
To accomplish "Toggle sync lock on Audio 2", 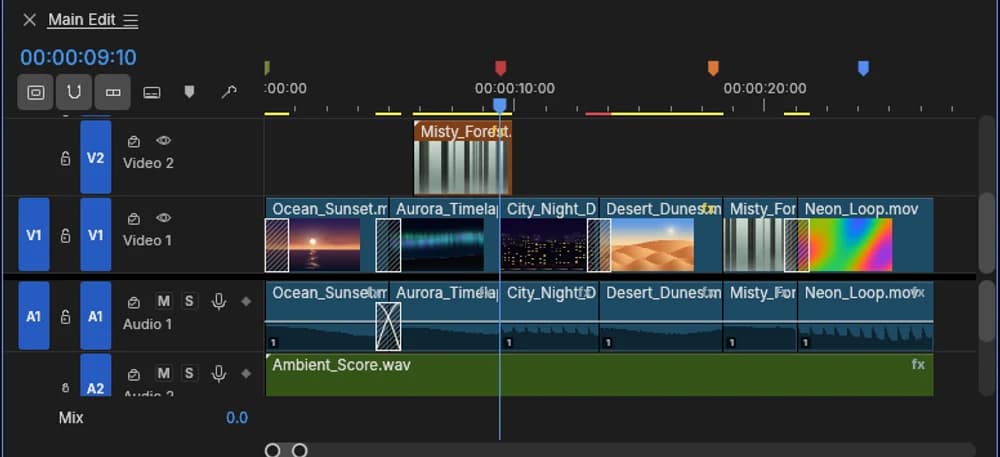I will click(133, 374).
